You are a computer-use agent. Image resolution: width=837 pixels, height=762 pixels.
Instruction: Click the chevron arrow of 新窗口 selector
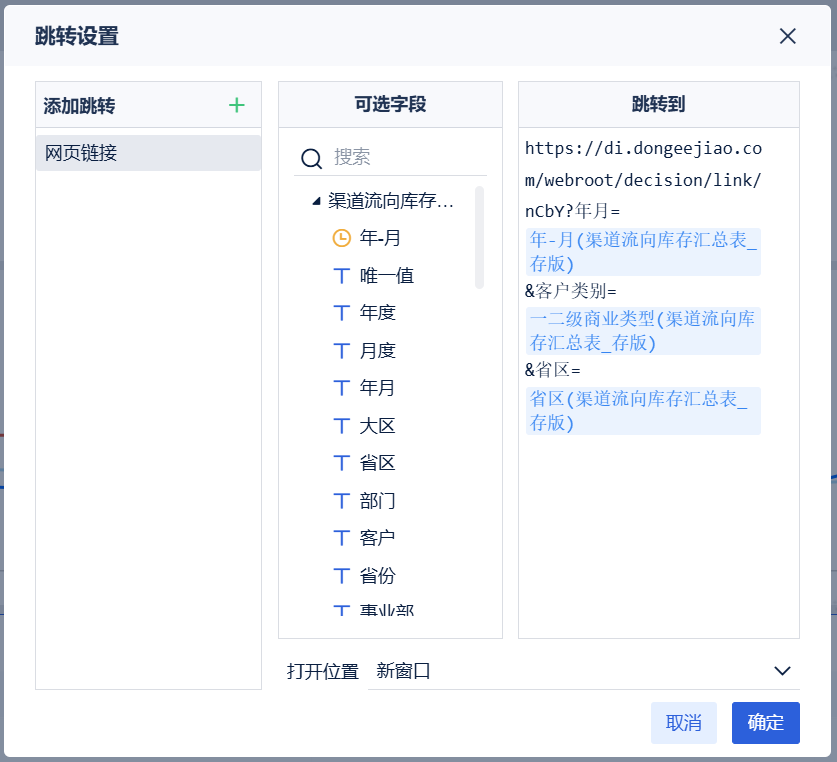(782, 671)
